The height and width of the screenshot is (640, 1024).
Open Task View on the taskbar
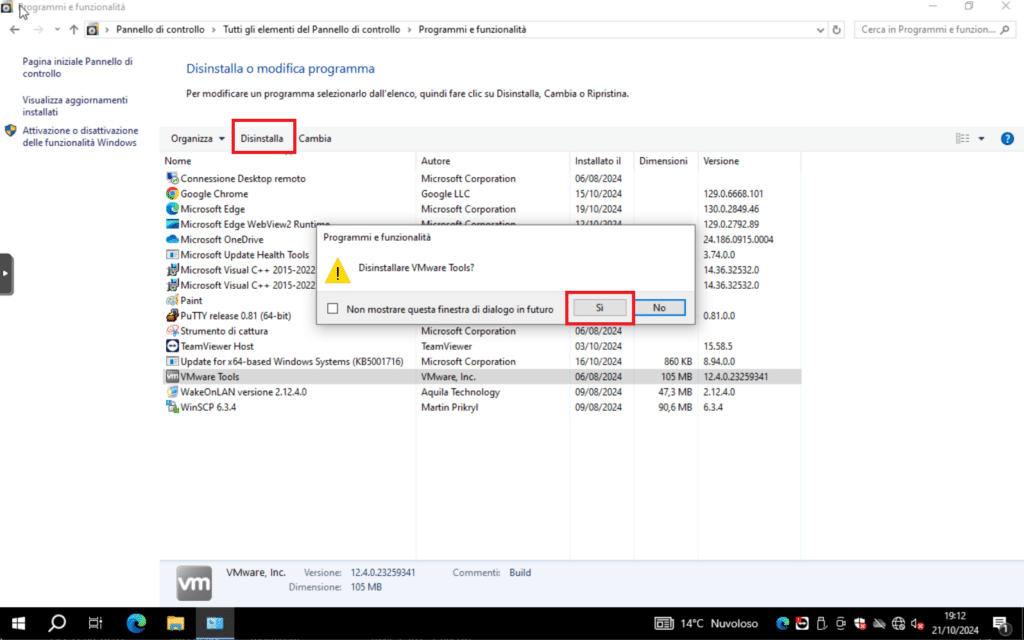click(95, 623)
